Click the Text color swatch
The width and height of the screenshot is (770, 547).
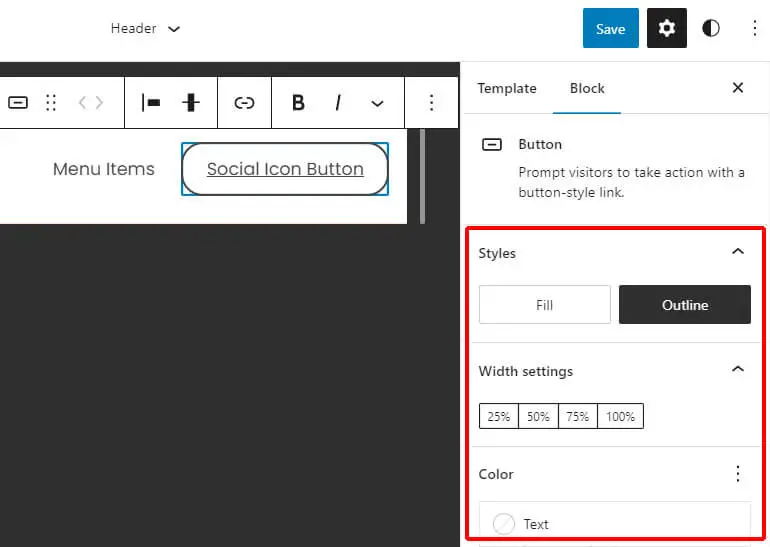click(x=503, y=524)
